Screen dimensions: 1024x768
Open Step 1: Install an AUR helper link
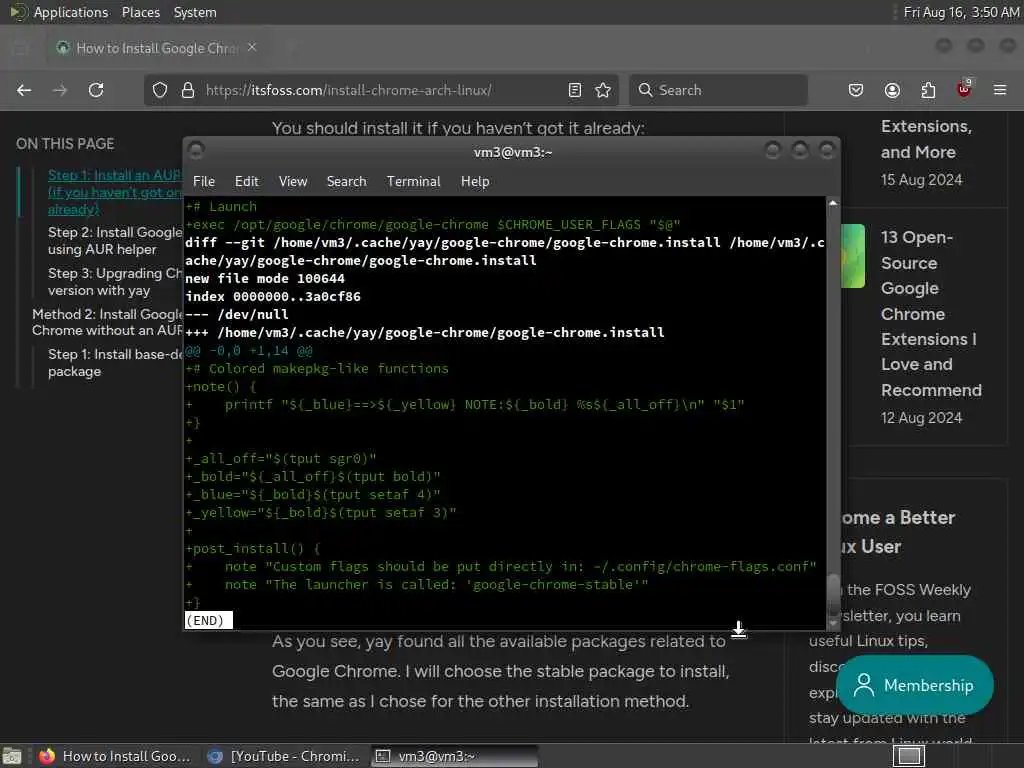click(115, 192)
